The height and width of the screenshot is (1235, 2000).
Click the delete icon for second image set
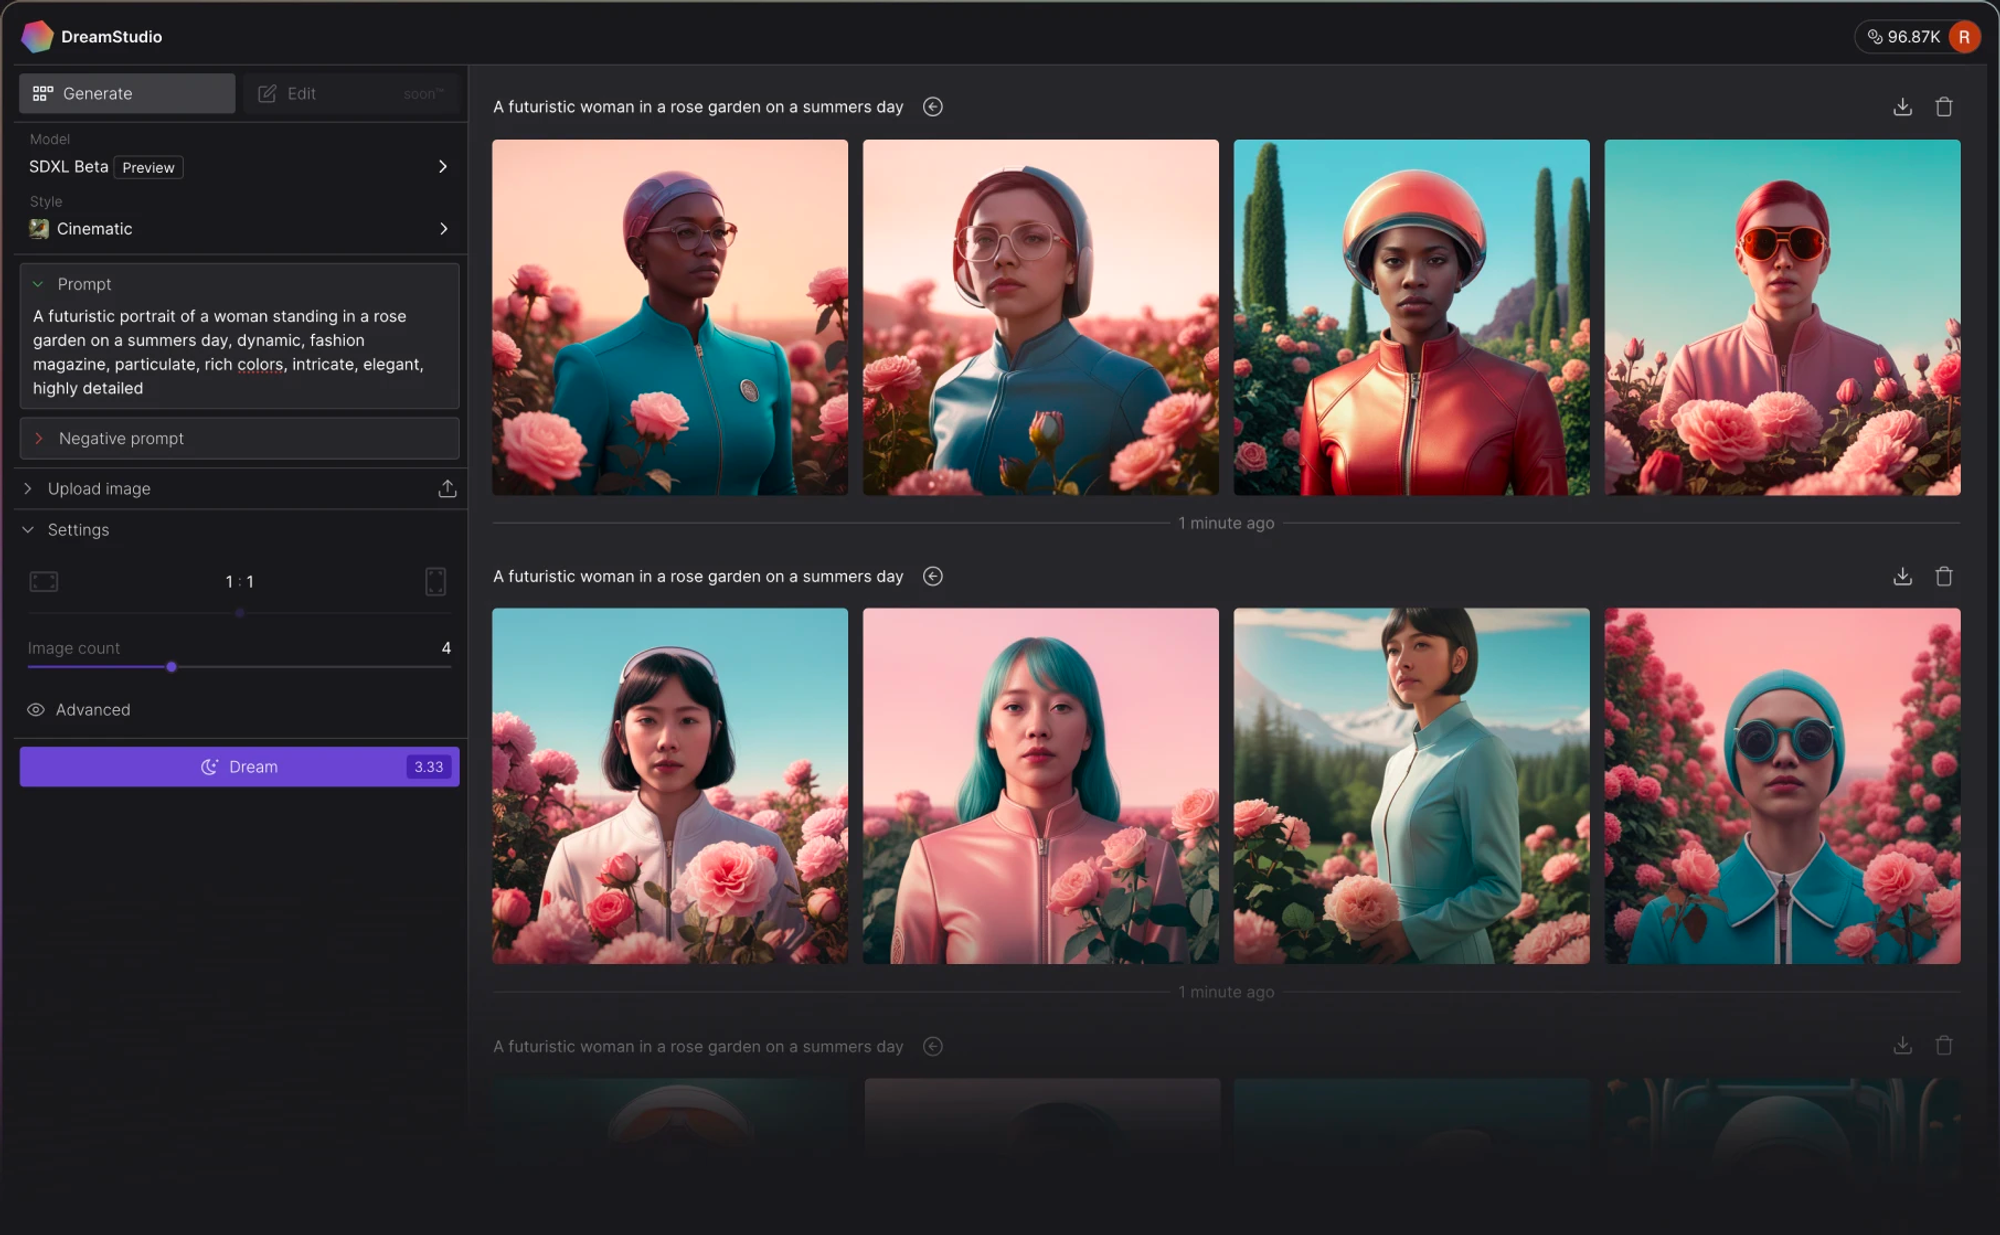point(1944,576)
